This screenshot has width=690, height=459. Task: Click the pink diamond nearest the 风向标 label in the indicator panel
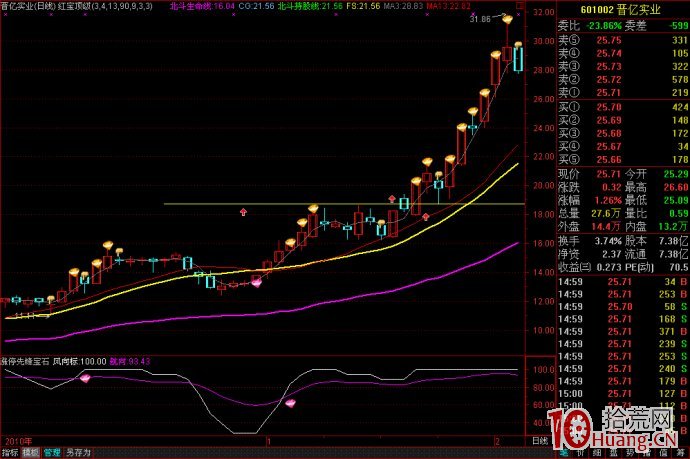coord(85,378)
